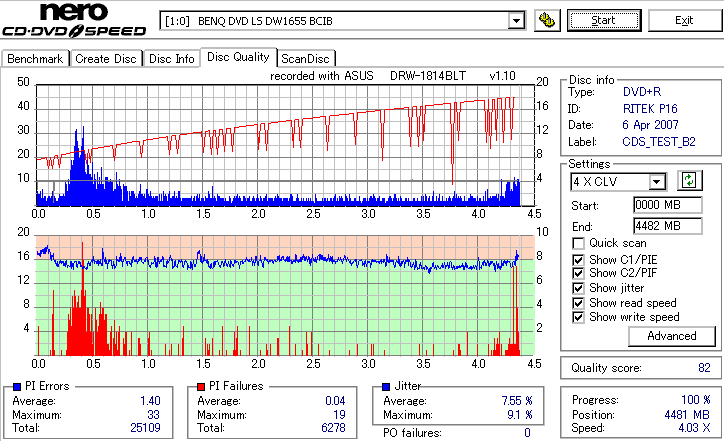Click the disc label CDS_TEST_B2
Viewport: 724px width, 441px height.
point(659,142)
